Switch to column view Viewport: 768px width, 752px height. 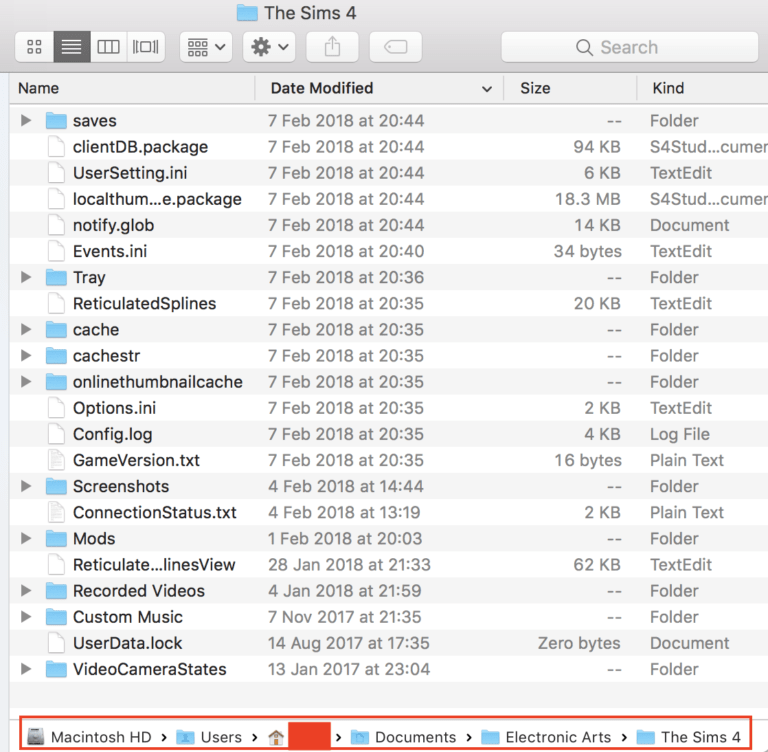coord(108,47)
